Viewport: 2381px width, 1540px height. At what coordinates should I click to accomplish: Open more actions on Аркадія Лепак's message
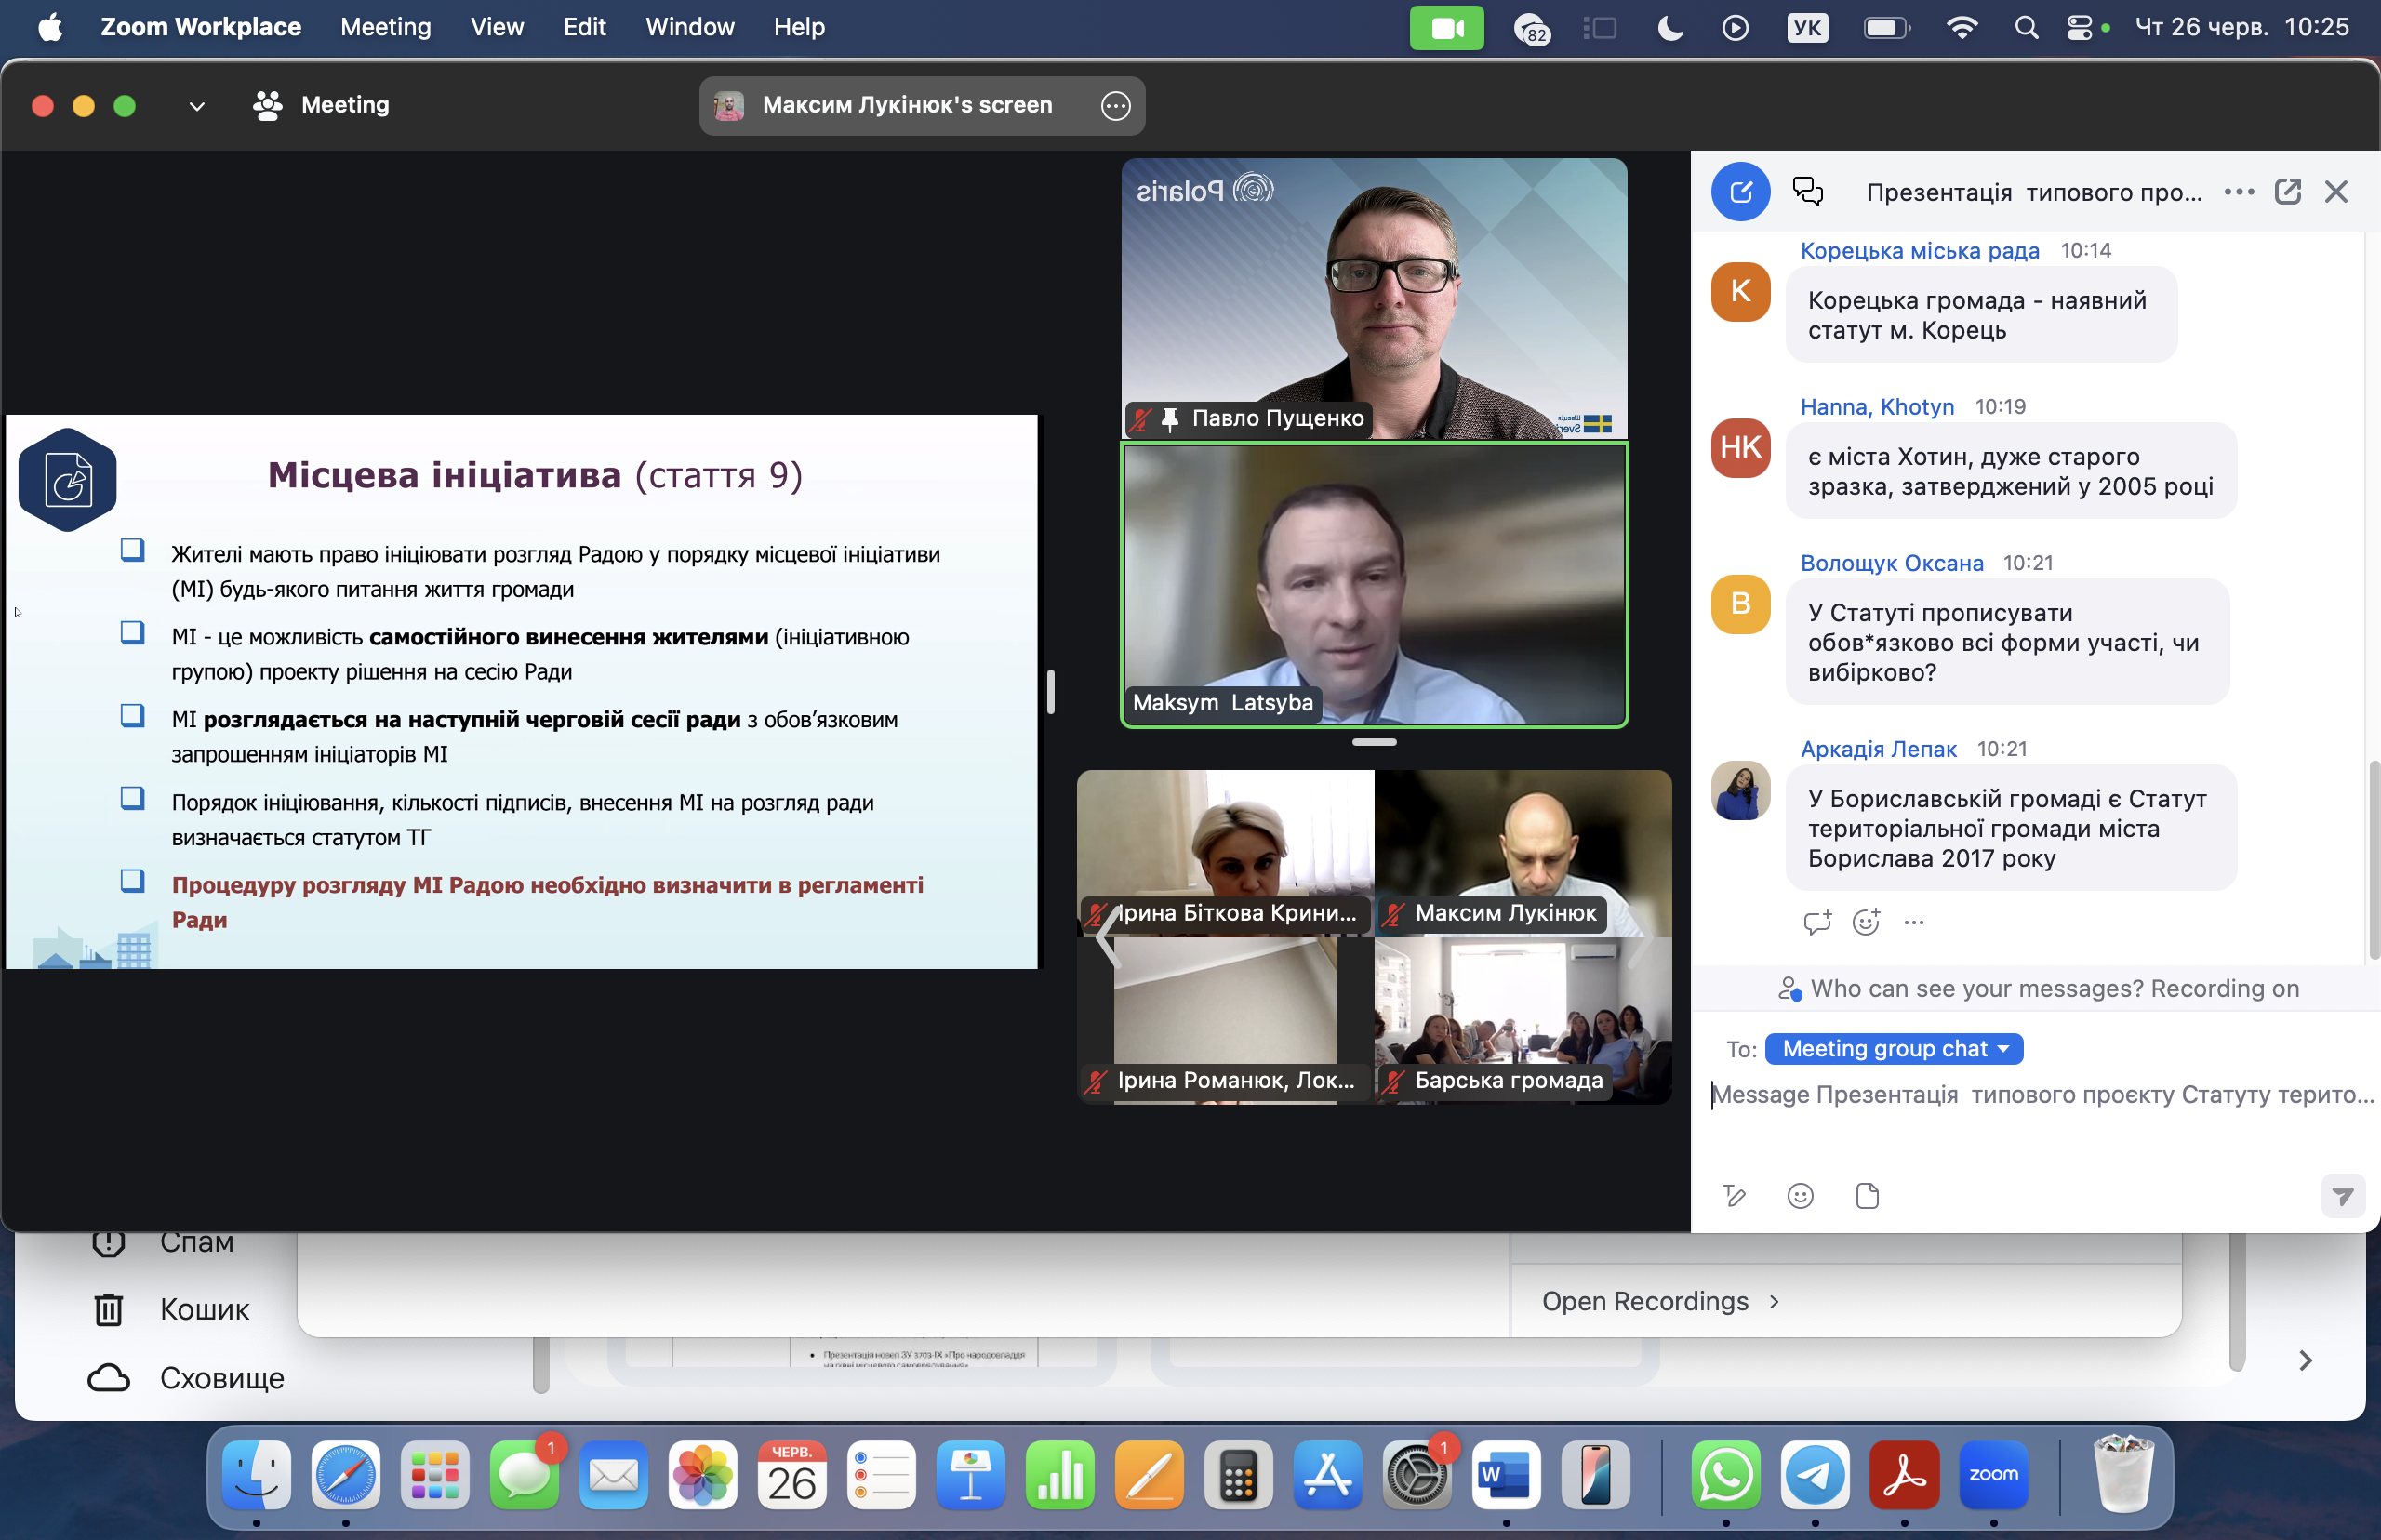(x=1913, y=922)
